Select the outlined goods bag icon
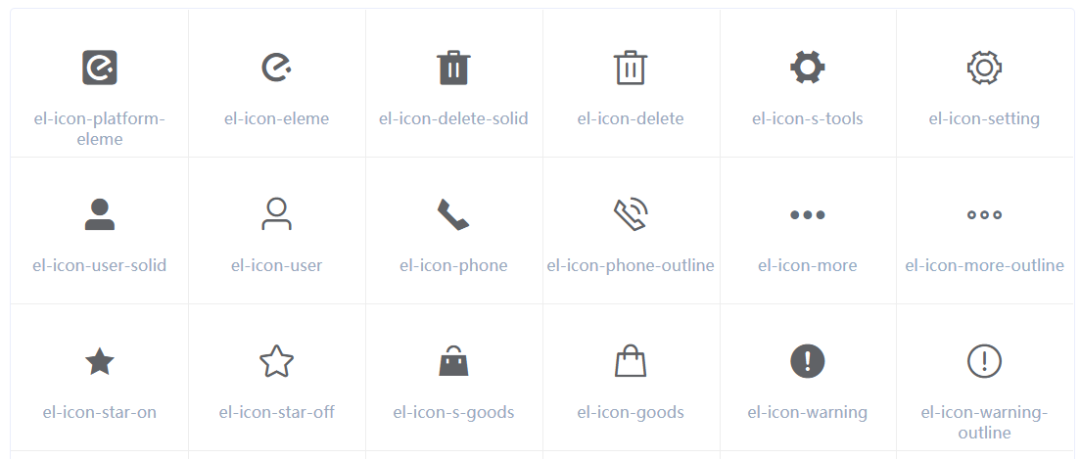 tap(630, 362)
